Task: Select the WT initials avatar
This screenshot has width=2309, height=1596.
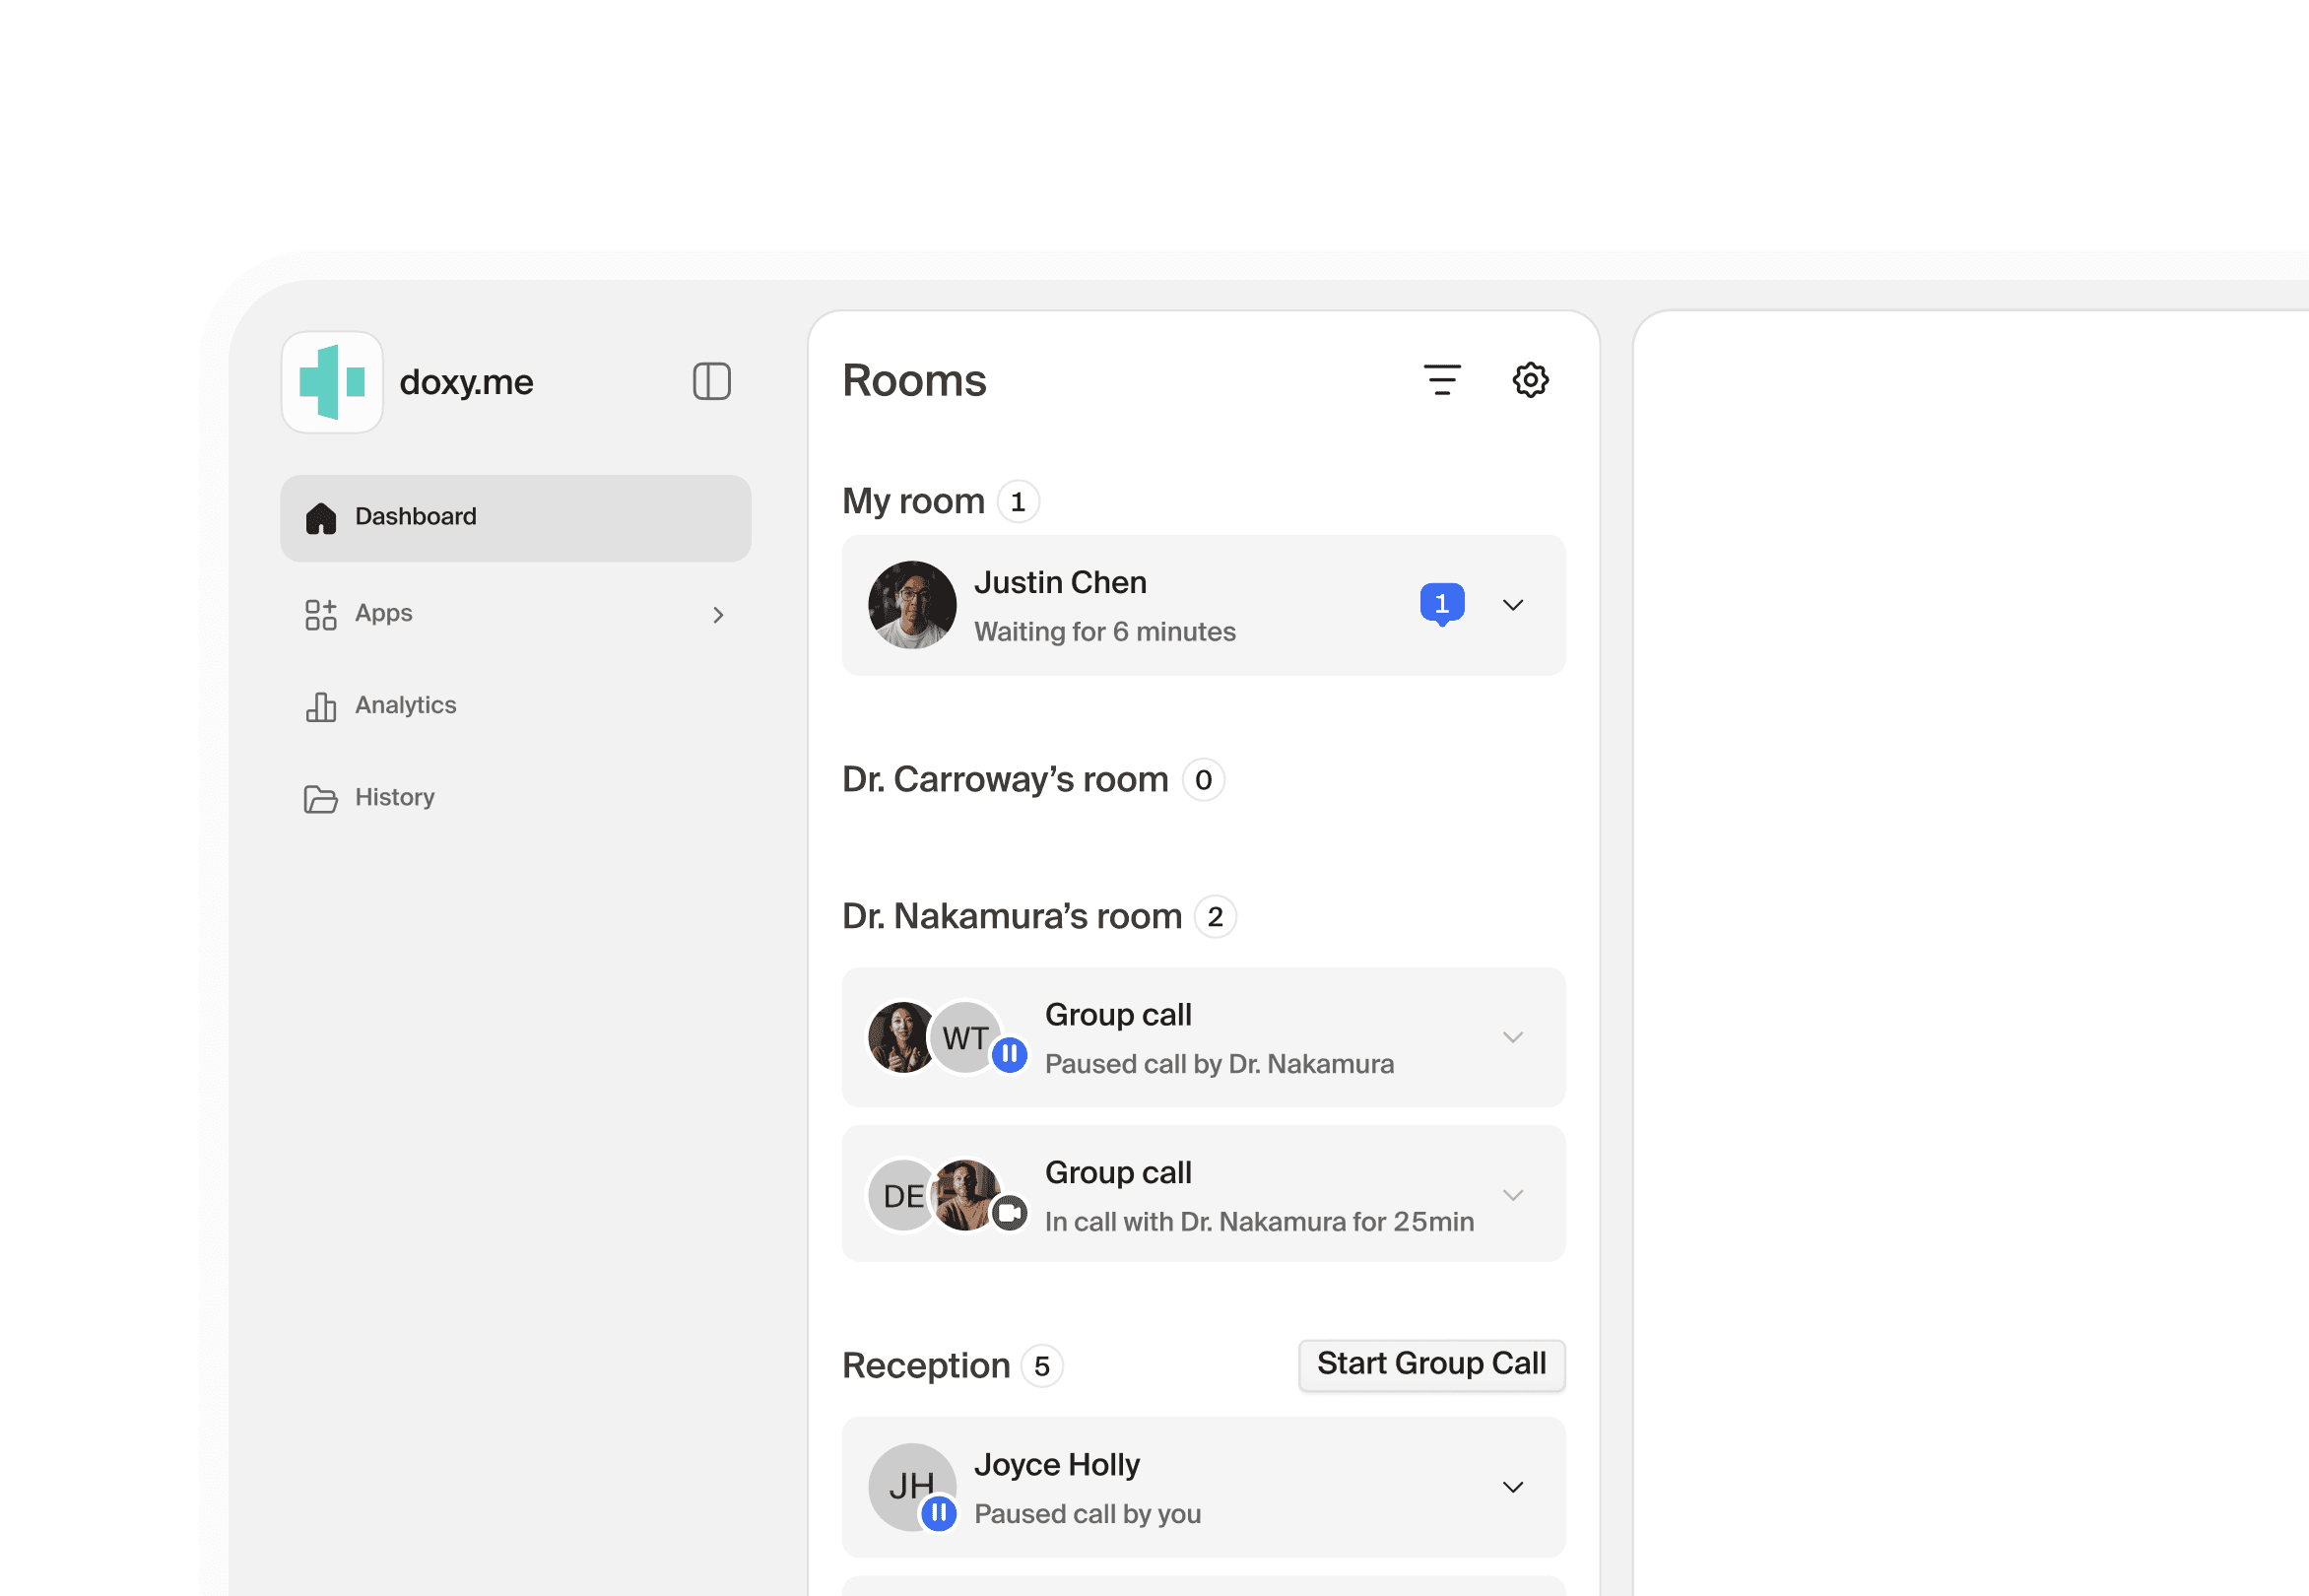Action: click(x=965, y=1038)
